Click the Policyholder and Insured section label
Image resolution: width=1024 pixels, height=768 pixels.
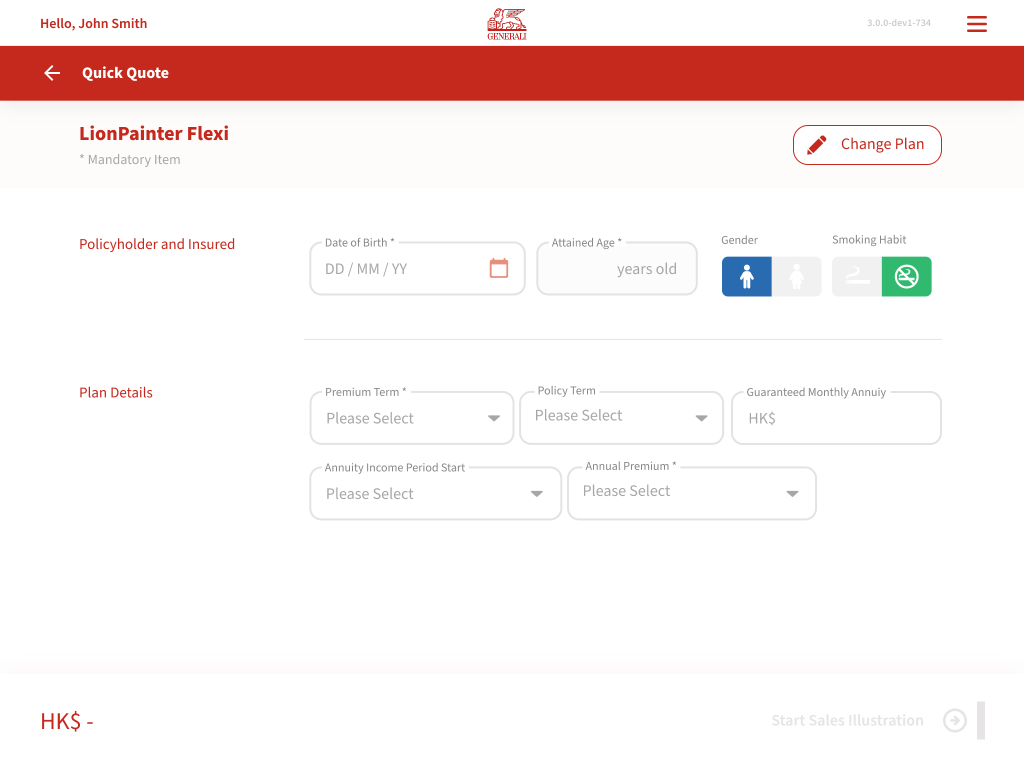click(x=157, y=244)
